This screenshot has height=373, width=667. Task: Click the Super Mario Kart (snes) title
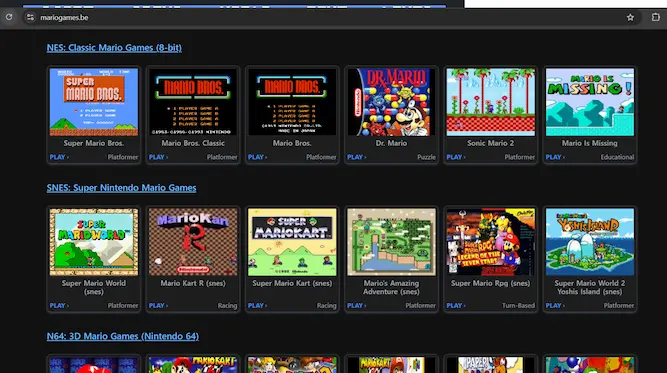click(x=292, y=283)
